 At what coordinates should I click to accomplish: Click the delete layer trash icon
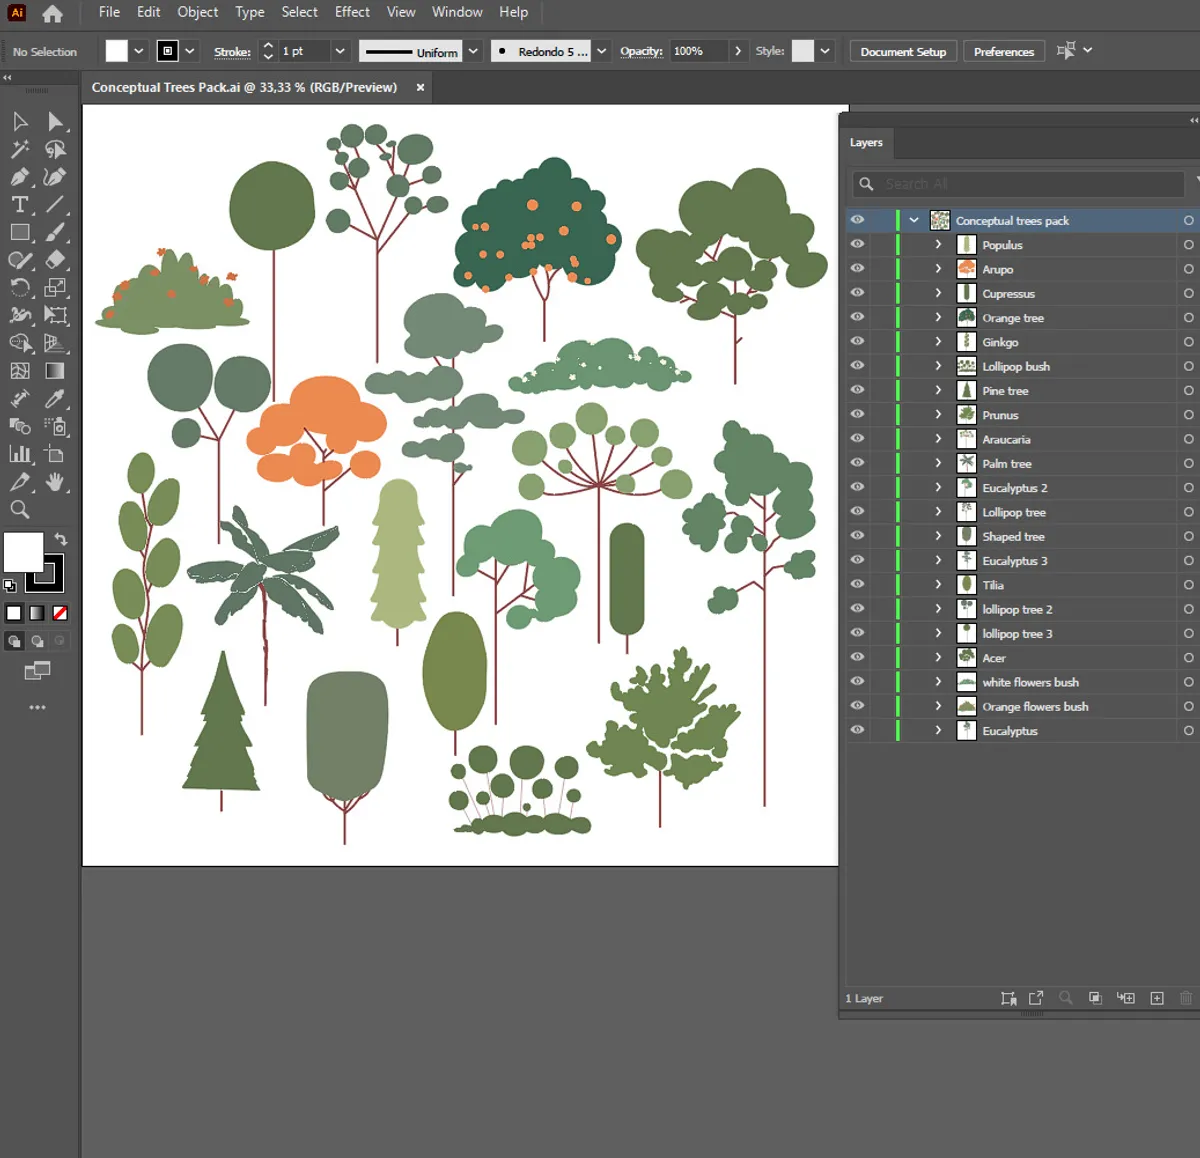(x=1186, y=998)
